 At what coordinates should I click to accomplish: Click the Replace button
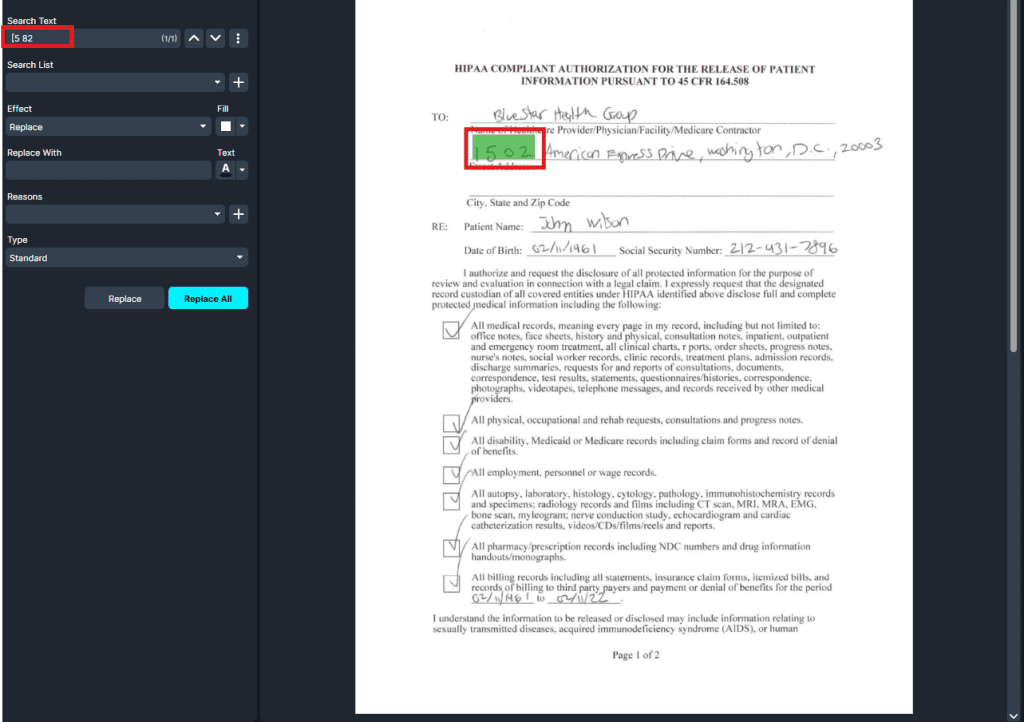tap(125, 298)
